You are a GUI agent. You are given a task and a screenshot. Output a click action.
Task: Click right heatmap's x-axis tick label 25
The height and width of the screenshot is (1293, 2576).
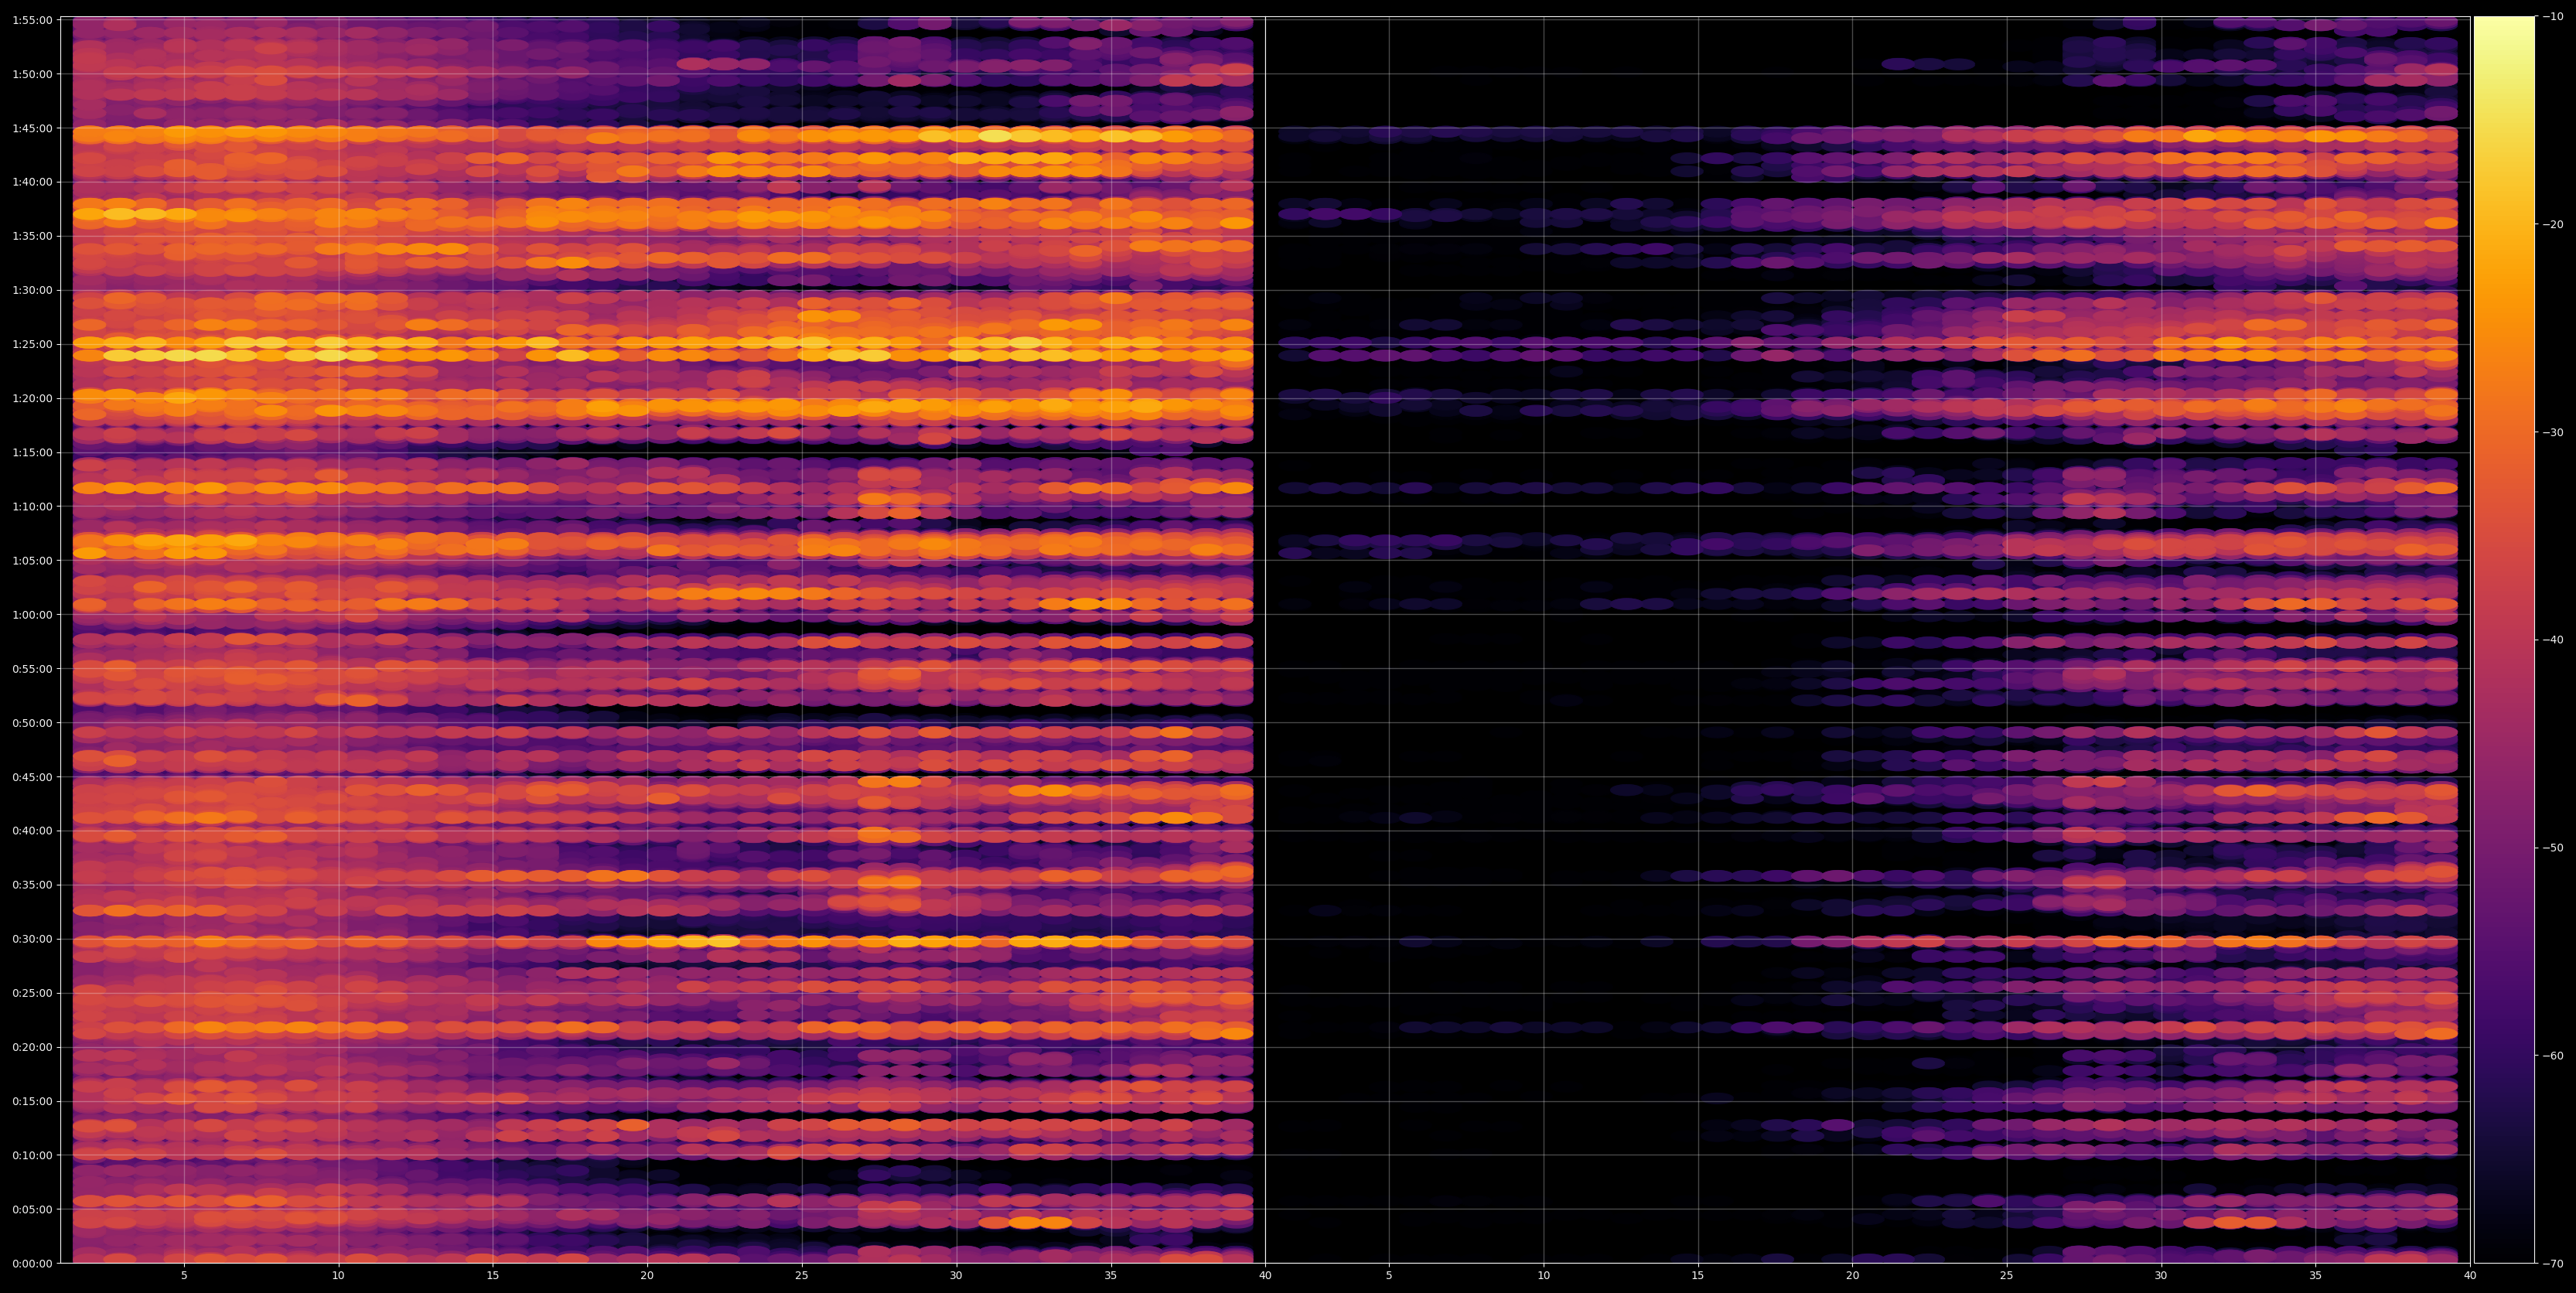pyautogui.click(x=2007, y=1275)
